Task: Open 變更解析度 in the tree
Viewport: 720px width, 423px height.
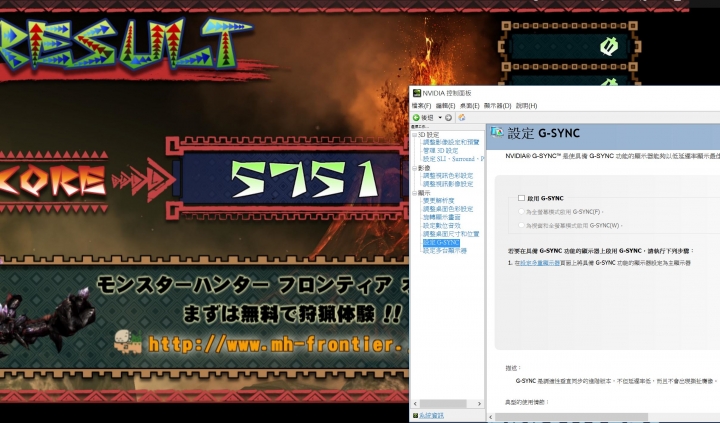Action: coord(439,201)
